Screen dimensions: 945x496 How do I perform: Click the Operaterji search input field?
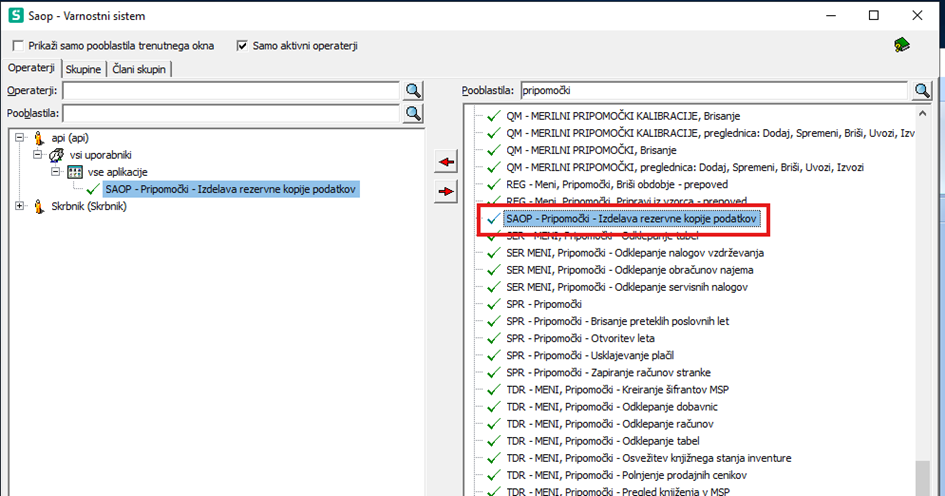(x=231, y=90)
